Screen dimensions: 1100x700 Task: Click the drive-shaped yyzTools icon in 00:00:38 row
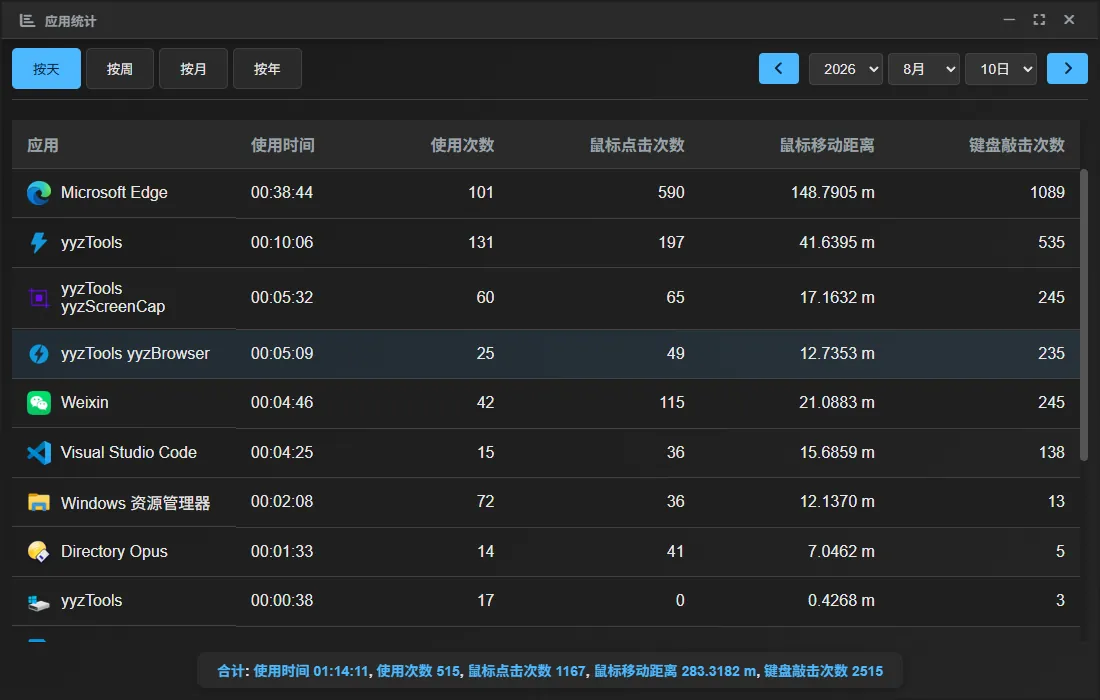[39, 602]
